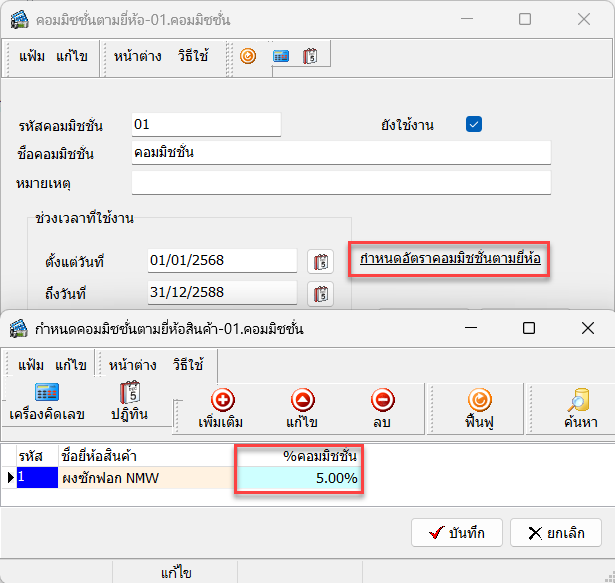This screenshot has width=615, height=583.
Task: Open วิธีใช้ menu in front dialog
Action: pyautogui.click(x=188, y=365)
